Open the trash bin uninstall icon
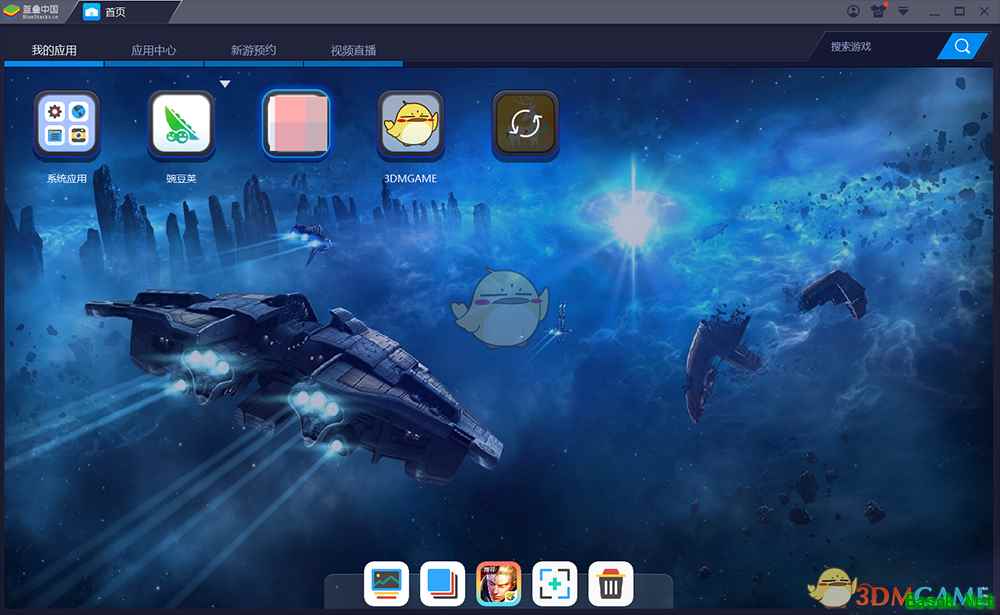This screenshot has height=615, width=1000. click(611, 584)
